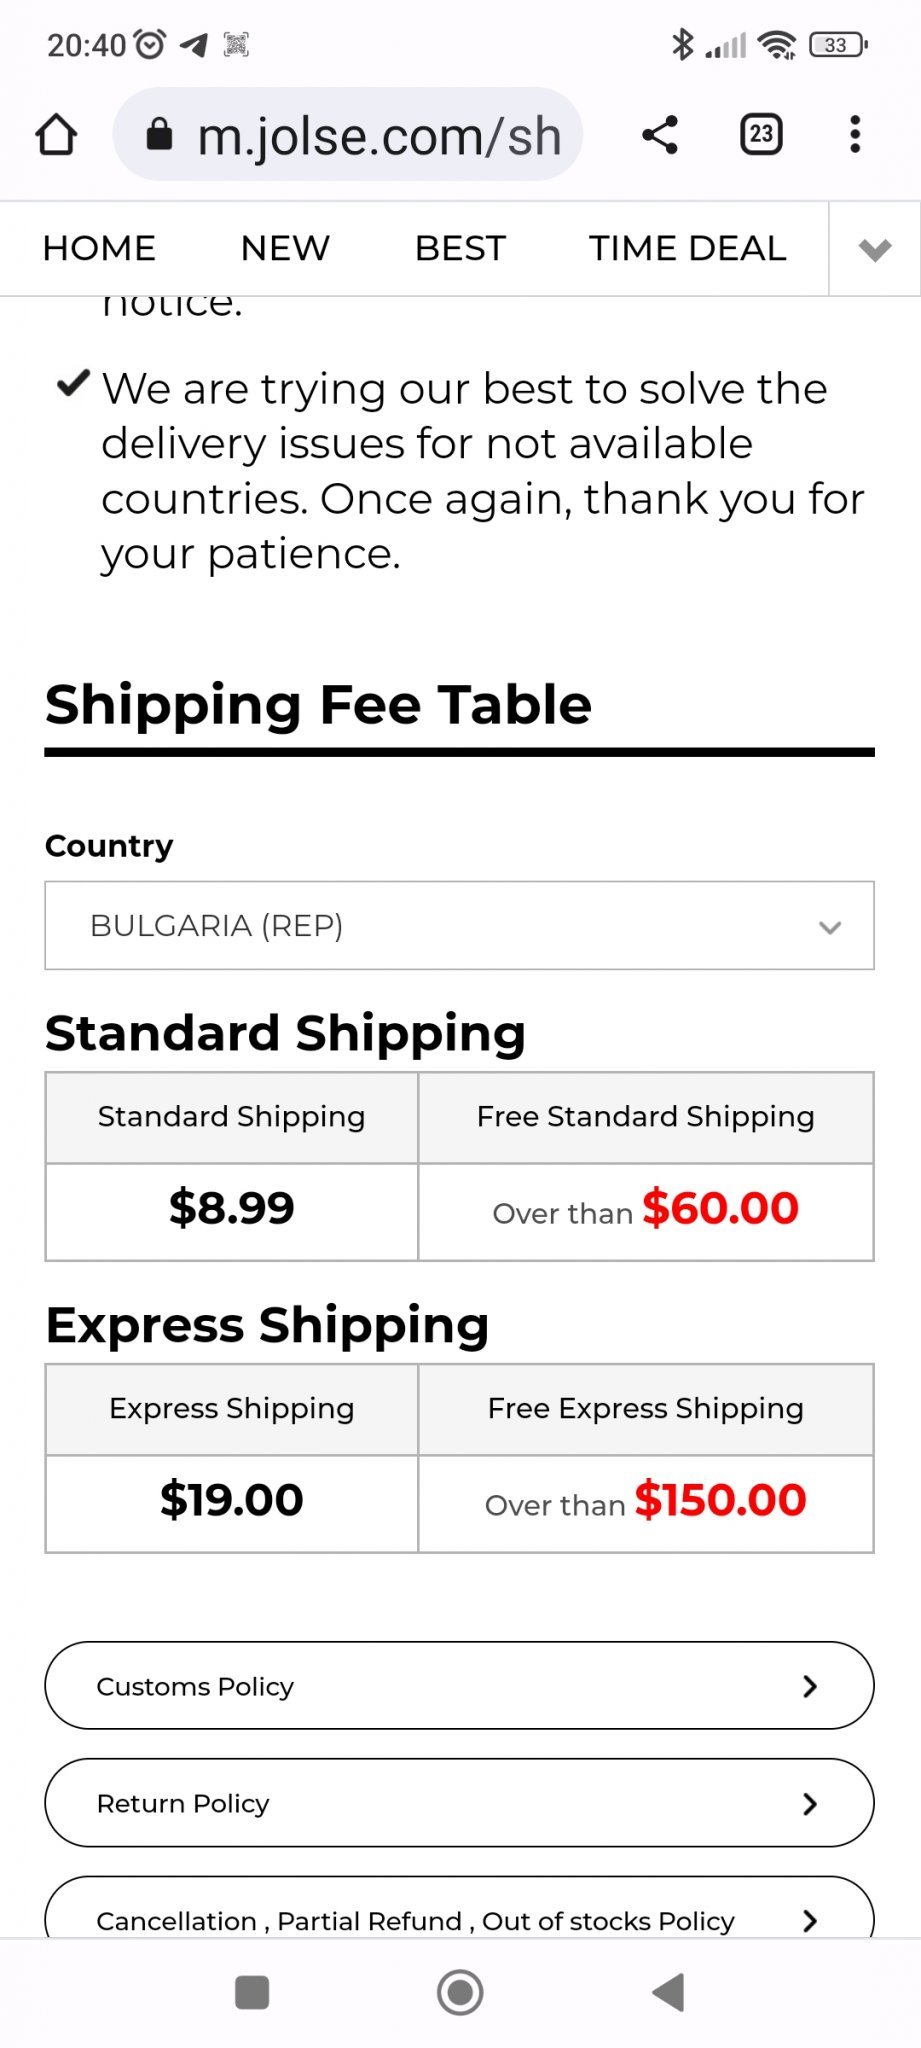Expand the navigation category chevron
The width and height of the screenshot is (921, 2048).
tap(875, 249)
